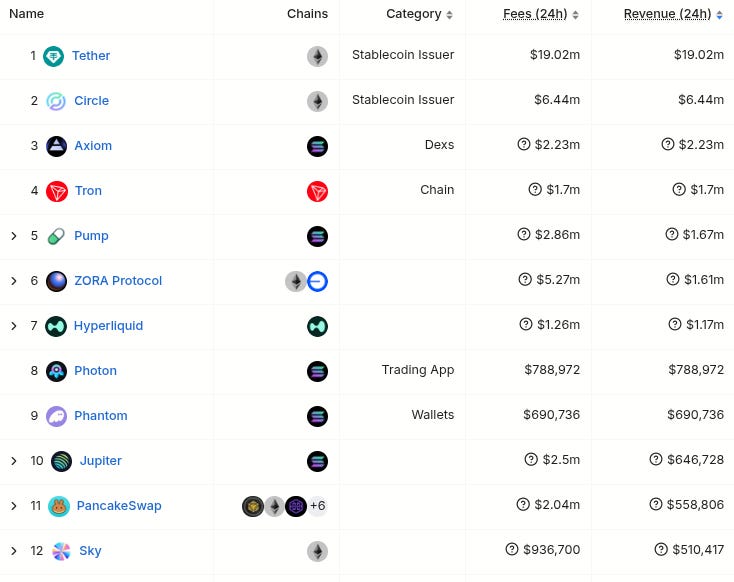Click the Tron chain icon in Chains column
This screenshot has width=734, height=582.
click(317, 191)
